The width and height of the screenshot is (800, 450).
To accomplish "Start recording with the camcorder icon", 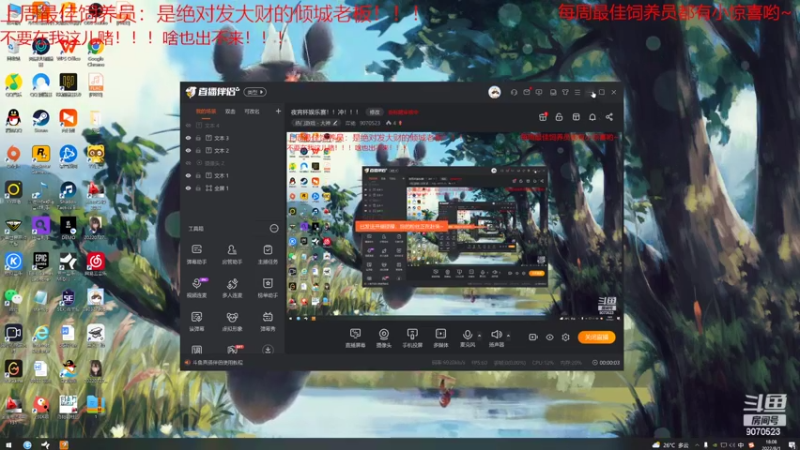I will [533, 337].
